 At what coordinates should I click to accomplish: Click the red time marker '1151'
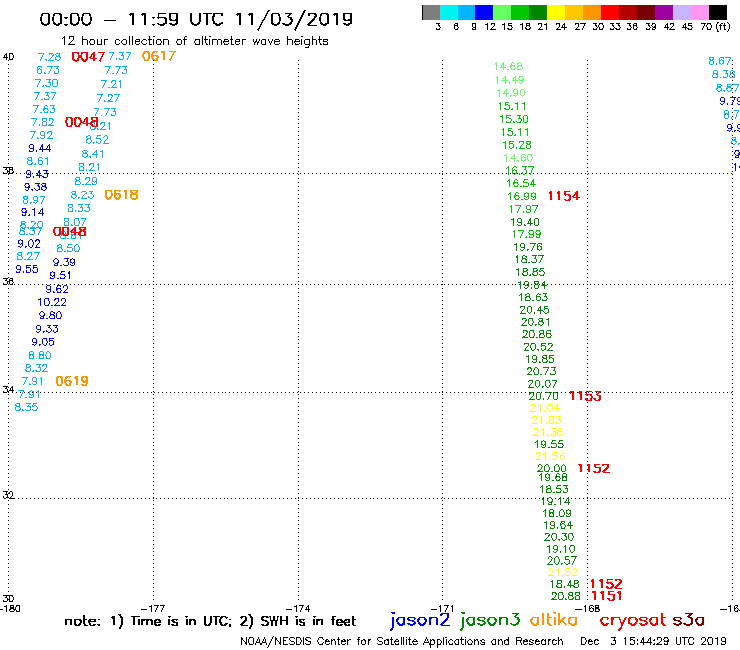pos(606,596)
